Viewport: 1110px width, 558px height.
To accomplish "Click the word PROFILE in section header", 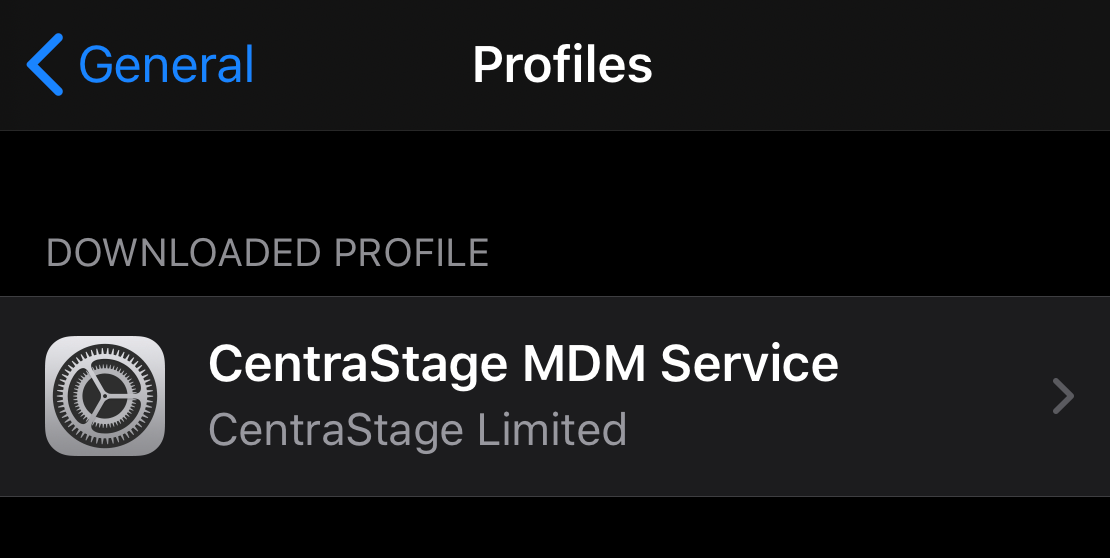I will [411, 253].
